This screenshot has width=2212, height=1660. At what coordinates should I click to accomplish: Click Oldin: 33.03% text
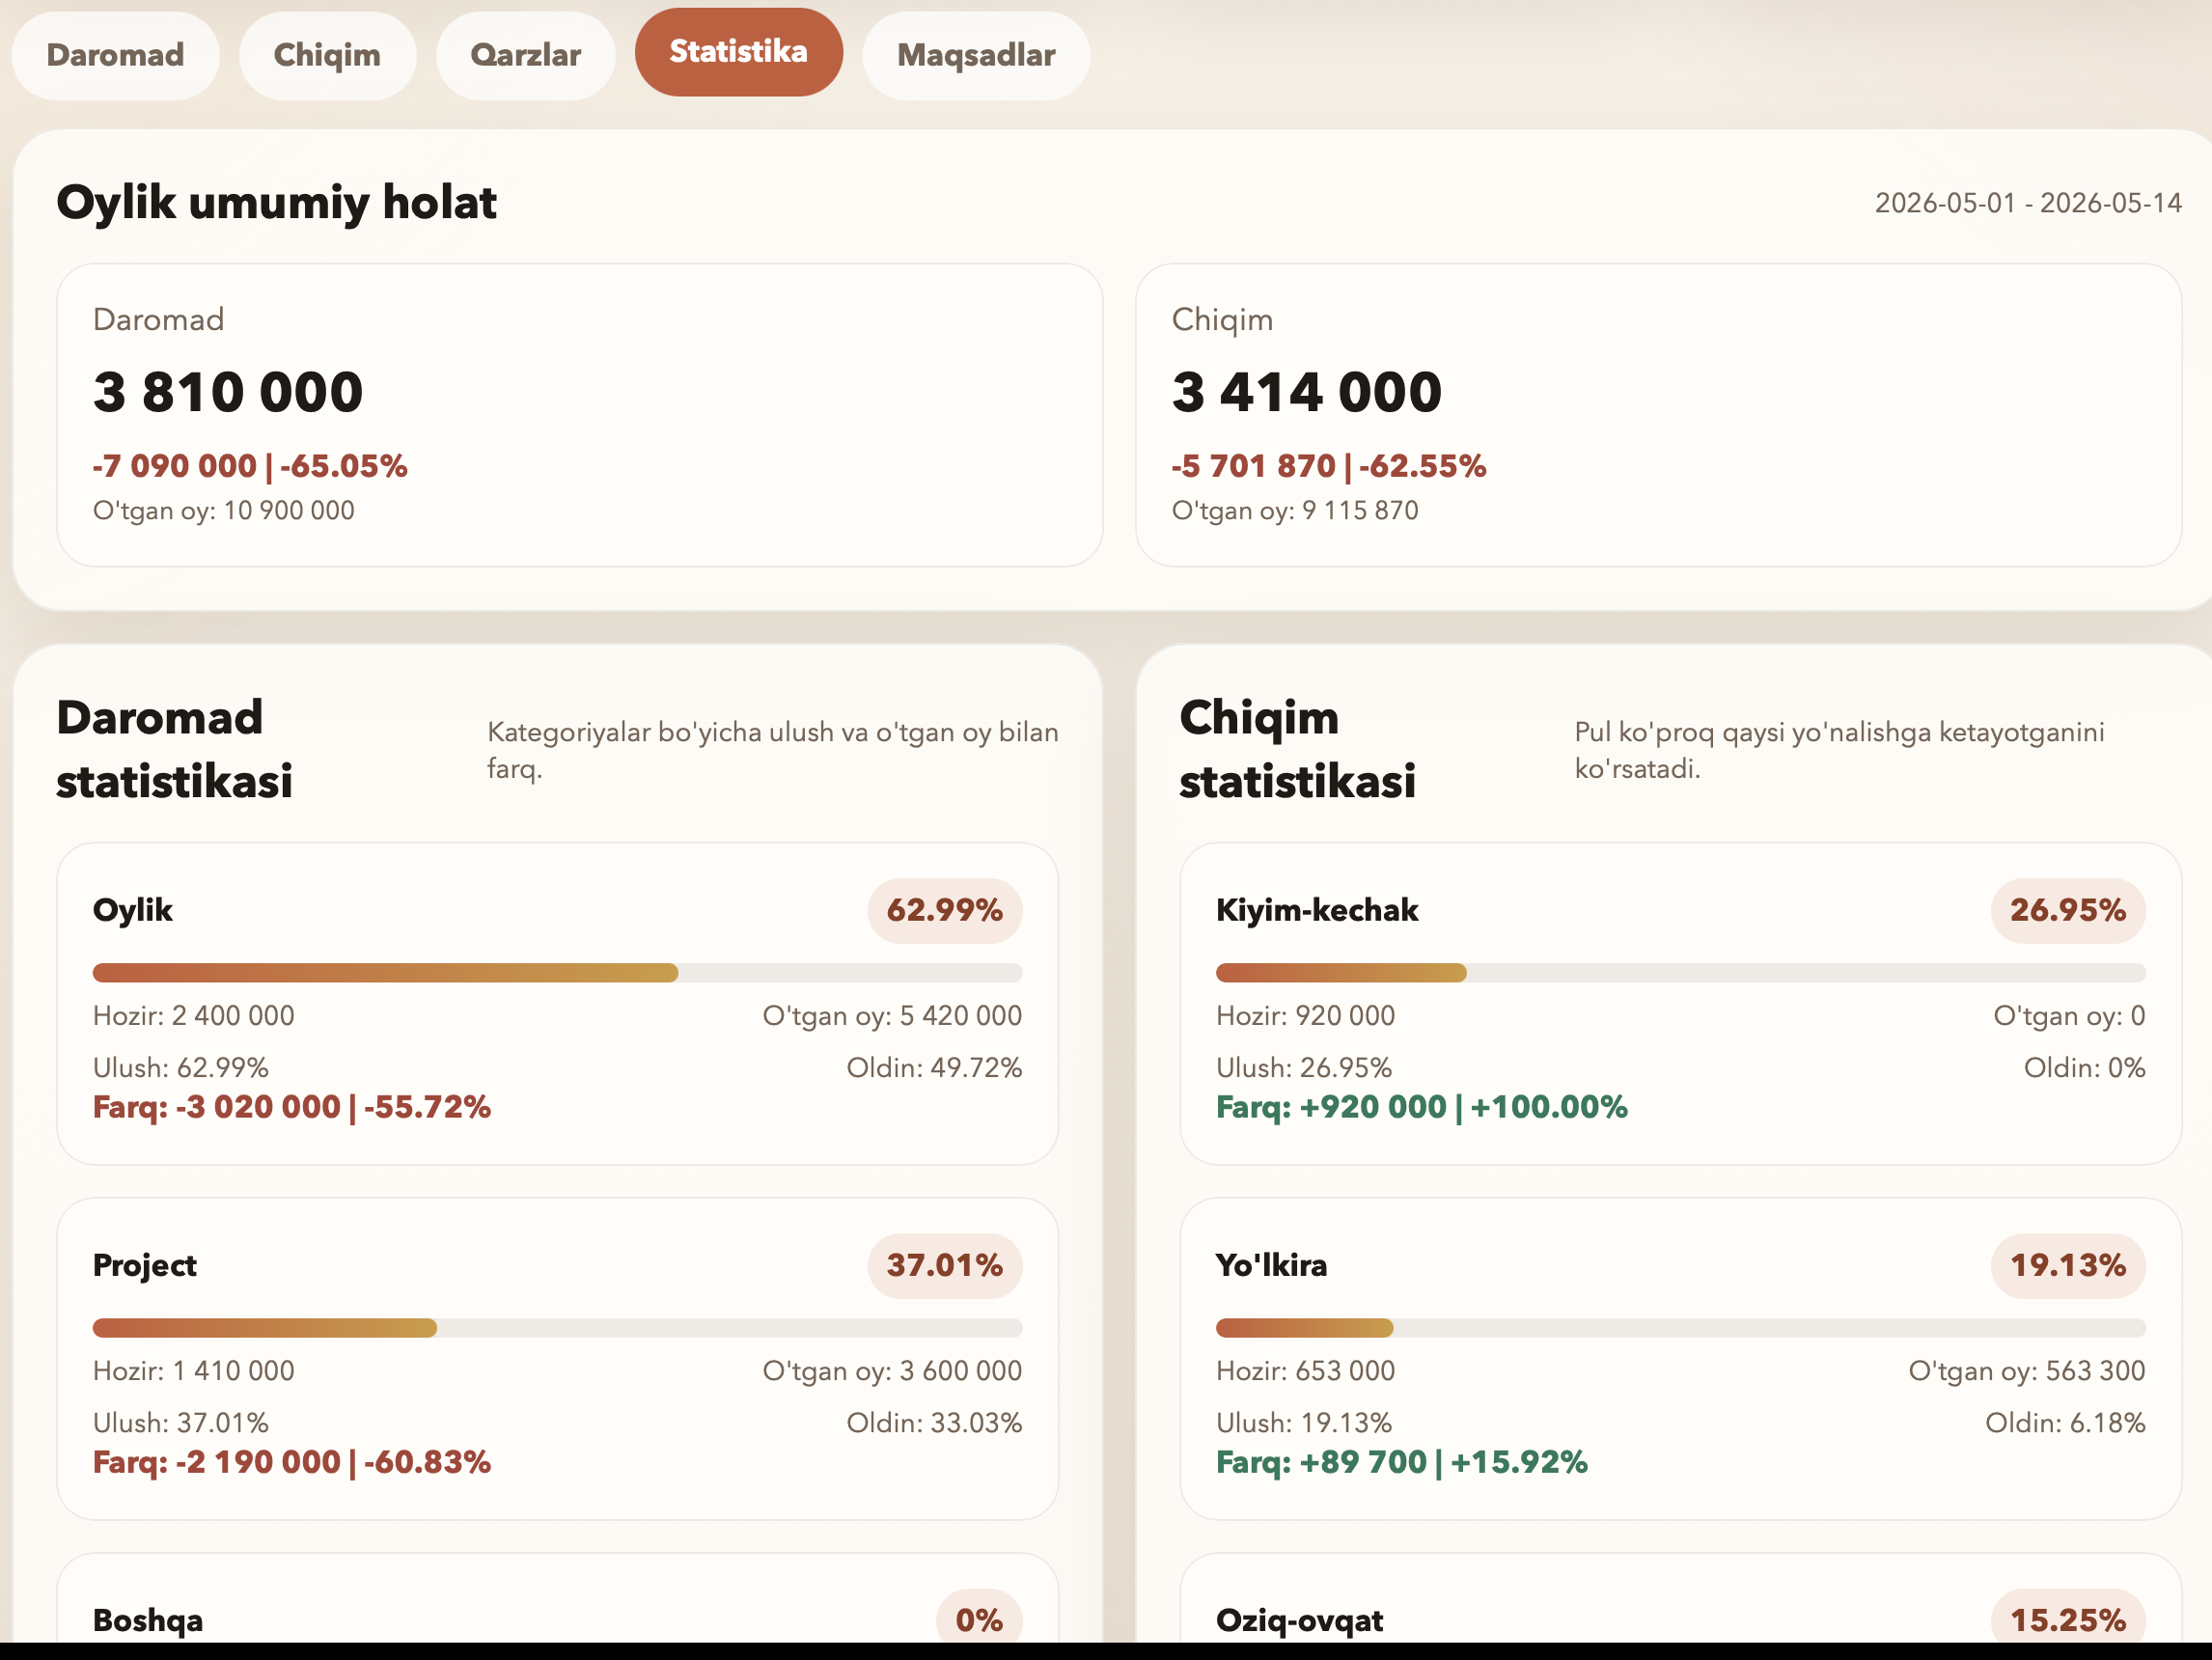(934, 1423)
